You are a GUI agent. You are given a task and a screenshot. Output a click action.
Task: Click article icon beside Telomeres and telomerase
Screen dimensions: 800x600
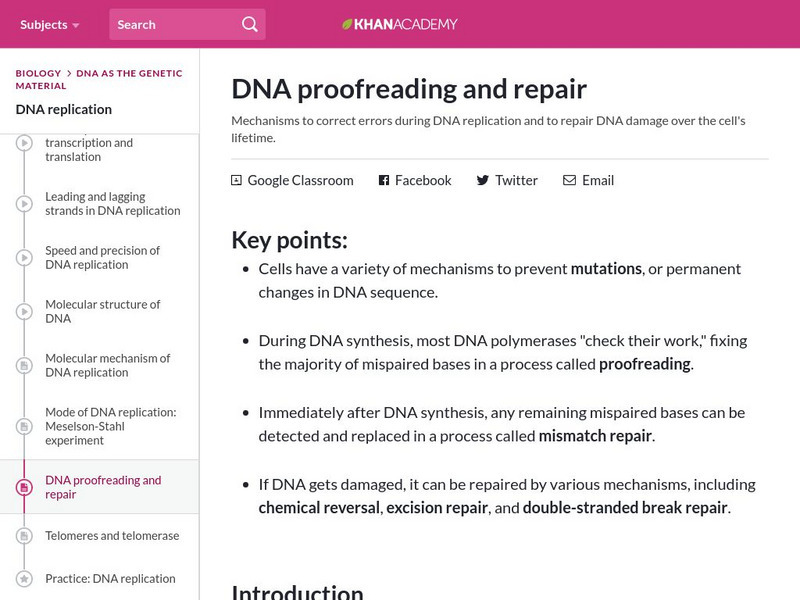point(23,535)
